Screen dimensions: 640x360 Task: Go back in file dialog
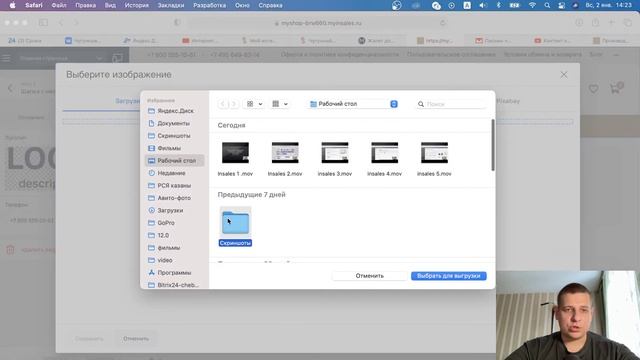tap(222, 104)
